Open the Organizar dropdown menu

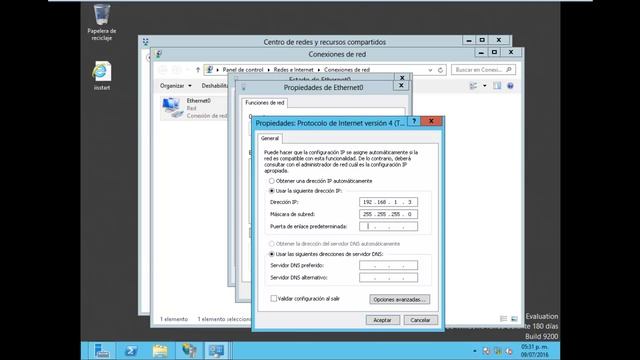[x=176, y=86]
